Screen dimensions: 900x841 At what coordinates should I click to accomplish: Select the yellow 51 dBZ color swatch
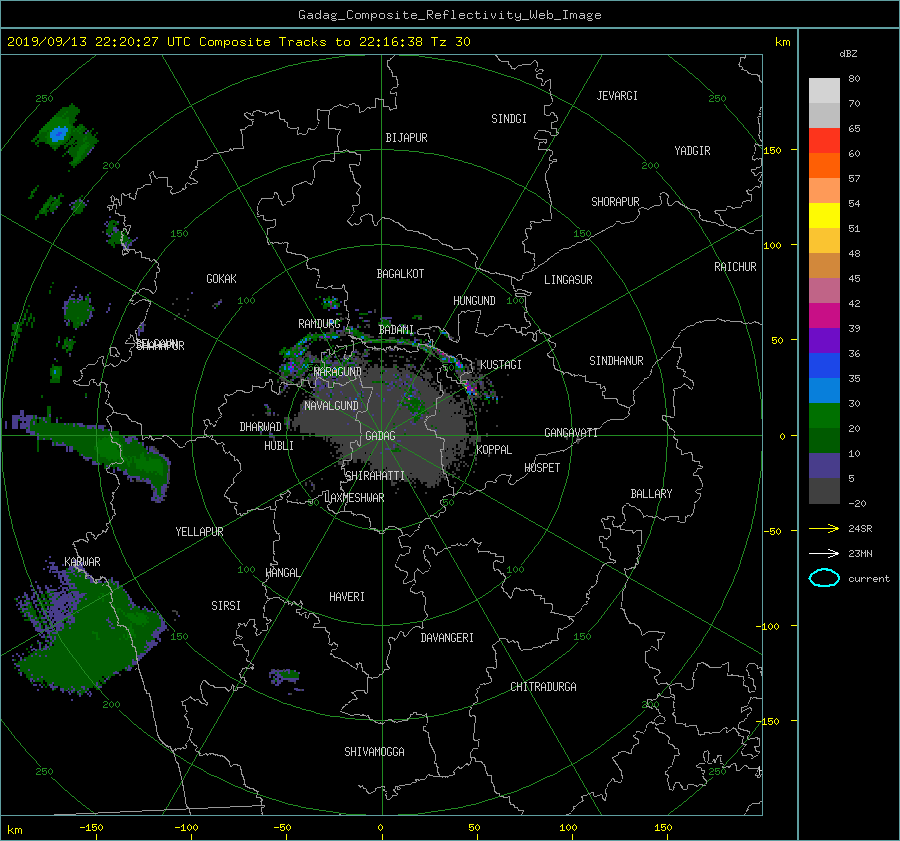point(824,215)
